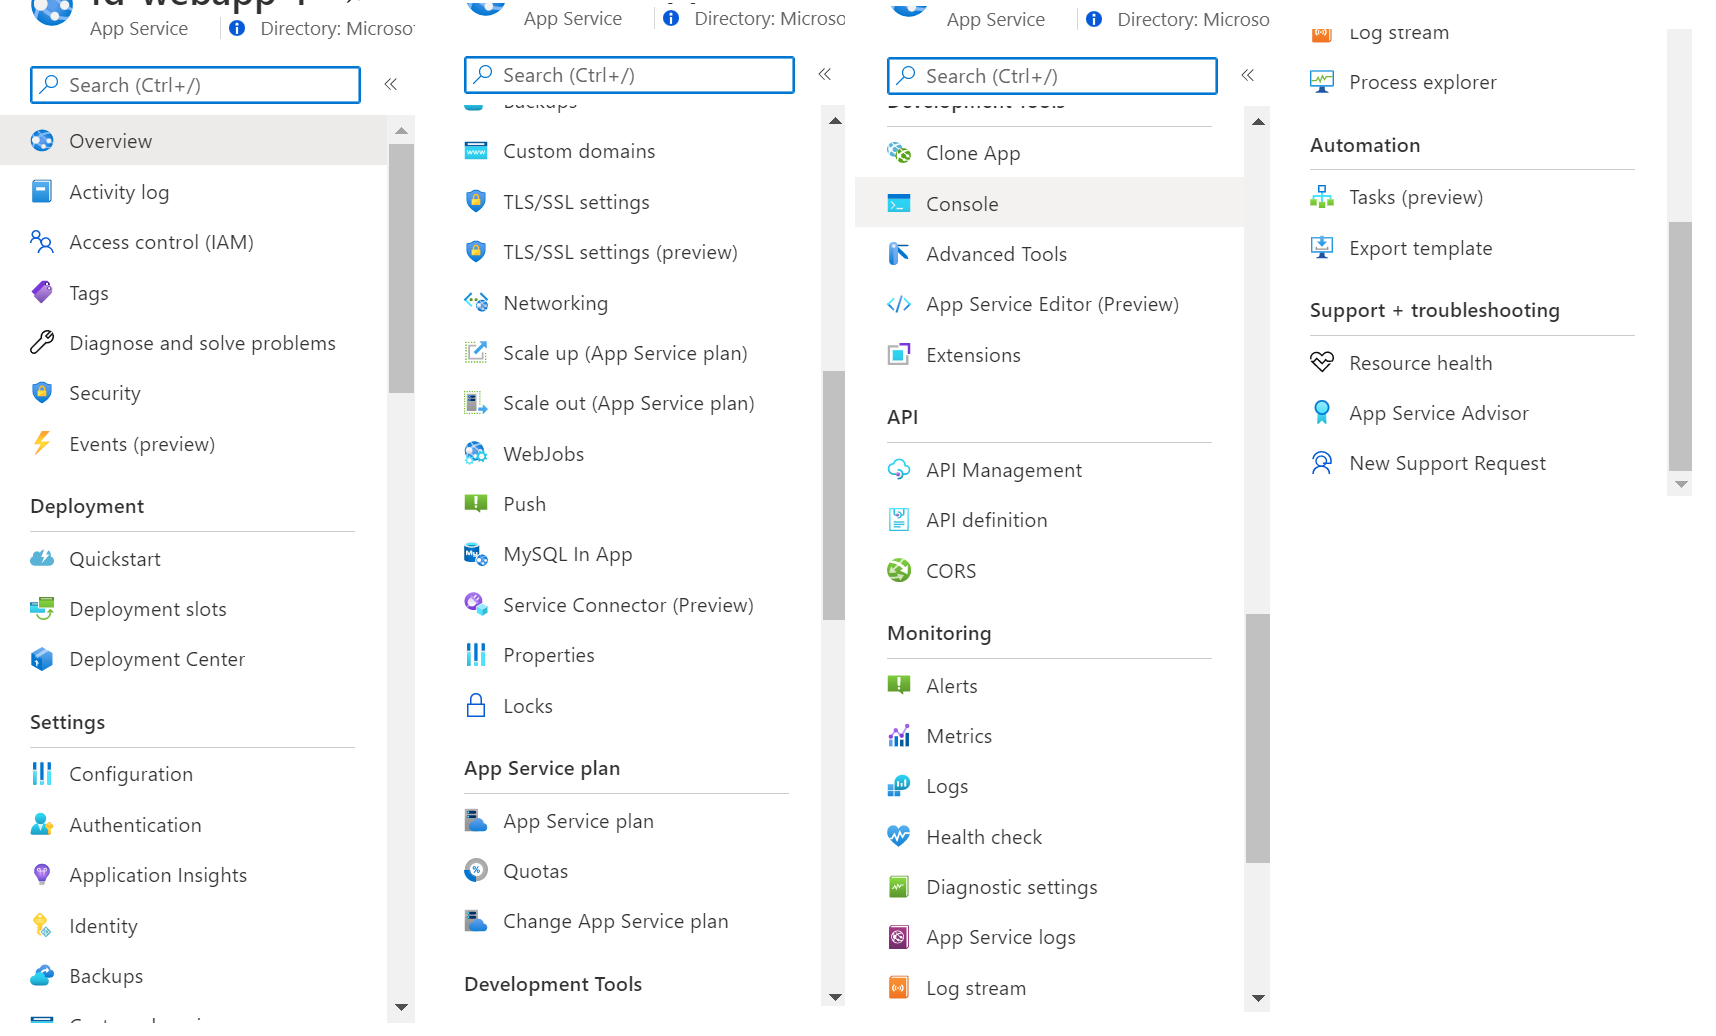The image size is (1716, 1036).
Task: Open Log stream below App Service logs
Action: [976, 988]
